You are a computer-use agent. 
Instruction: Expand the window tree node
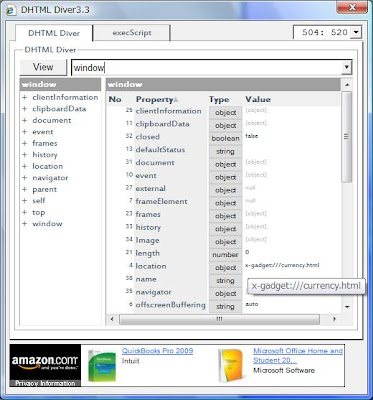click(24, 224)
